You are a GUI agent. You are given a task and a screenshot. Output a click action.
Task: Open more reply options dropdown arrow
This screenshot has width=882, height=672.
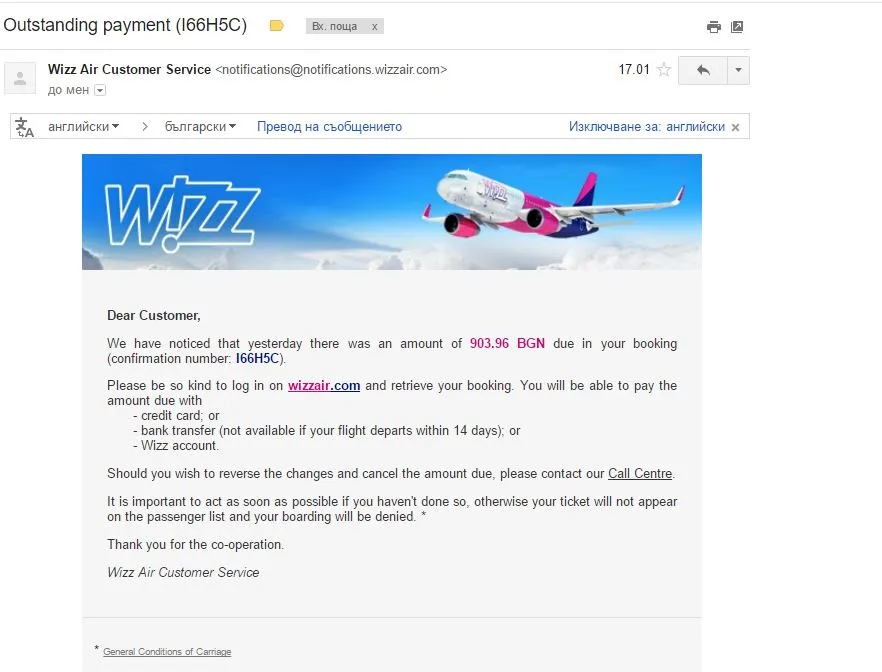[x=739, y=70]
